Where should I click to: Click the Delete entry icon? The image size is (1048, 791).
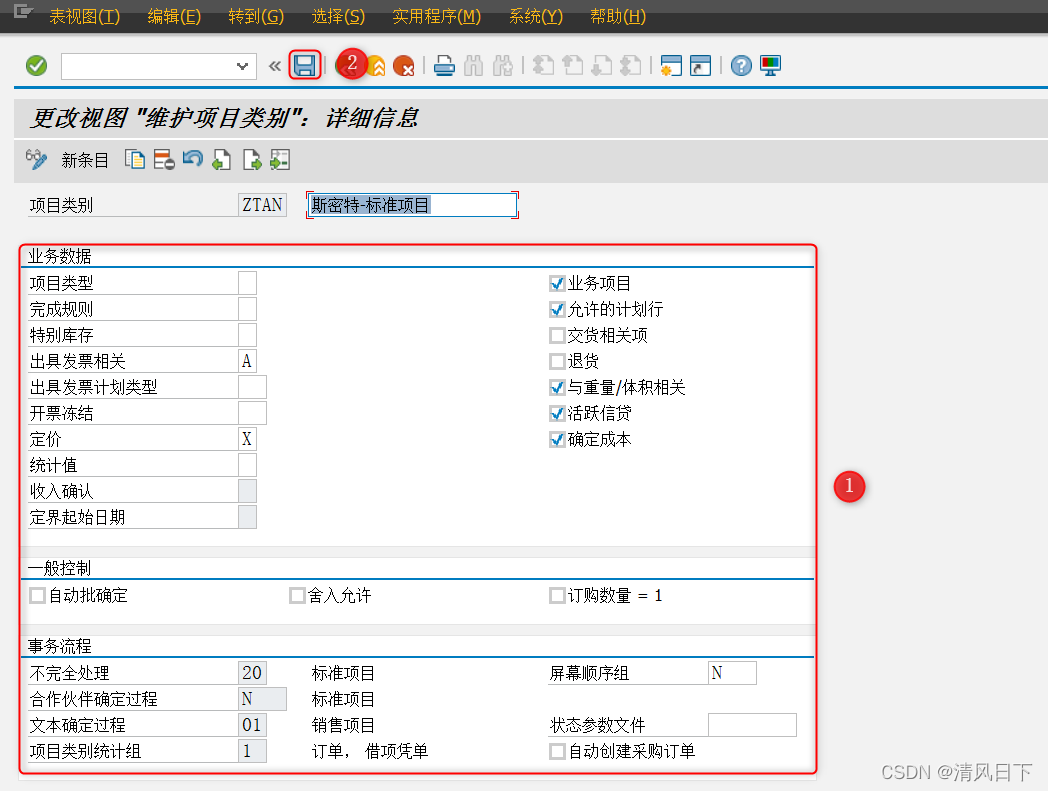click(x=163, y=159)
